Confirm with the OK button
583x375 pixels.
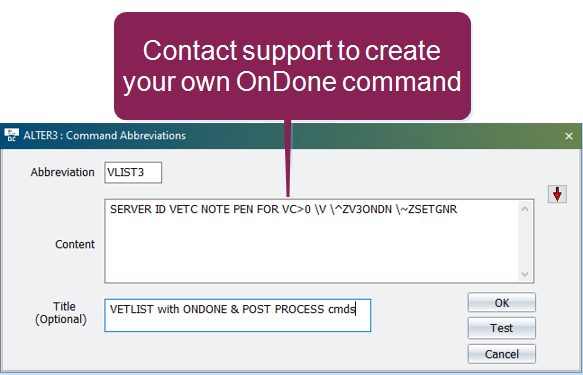coord(502,303)
